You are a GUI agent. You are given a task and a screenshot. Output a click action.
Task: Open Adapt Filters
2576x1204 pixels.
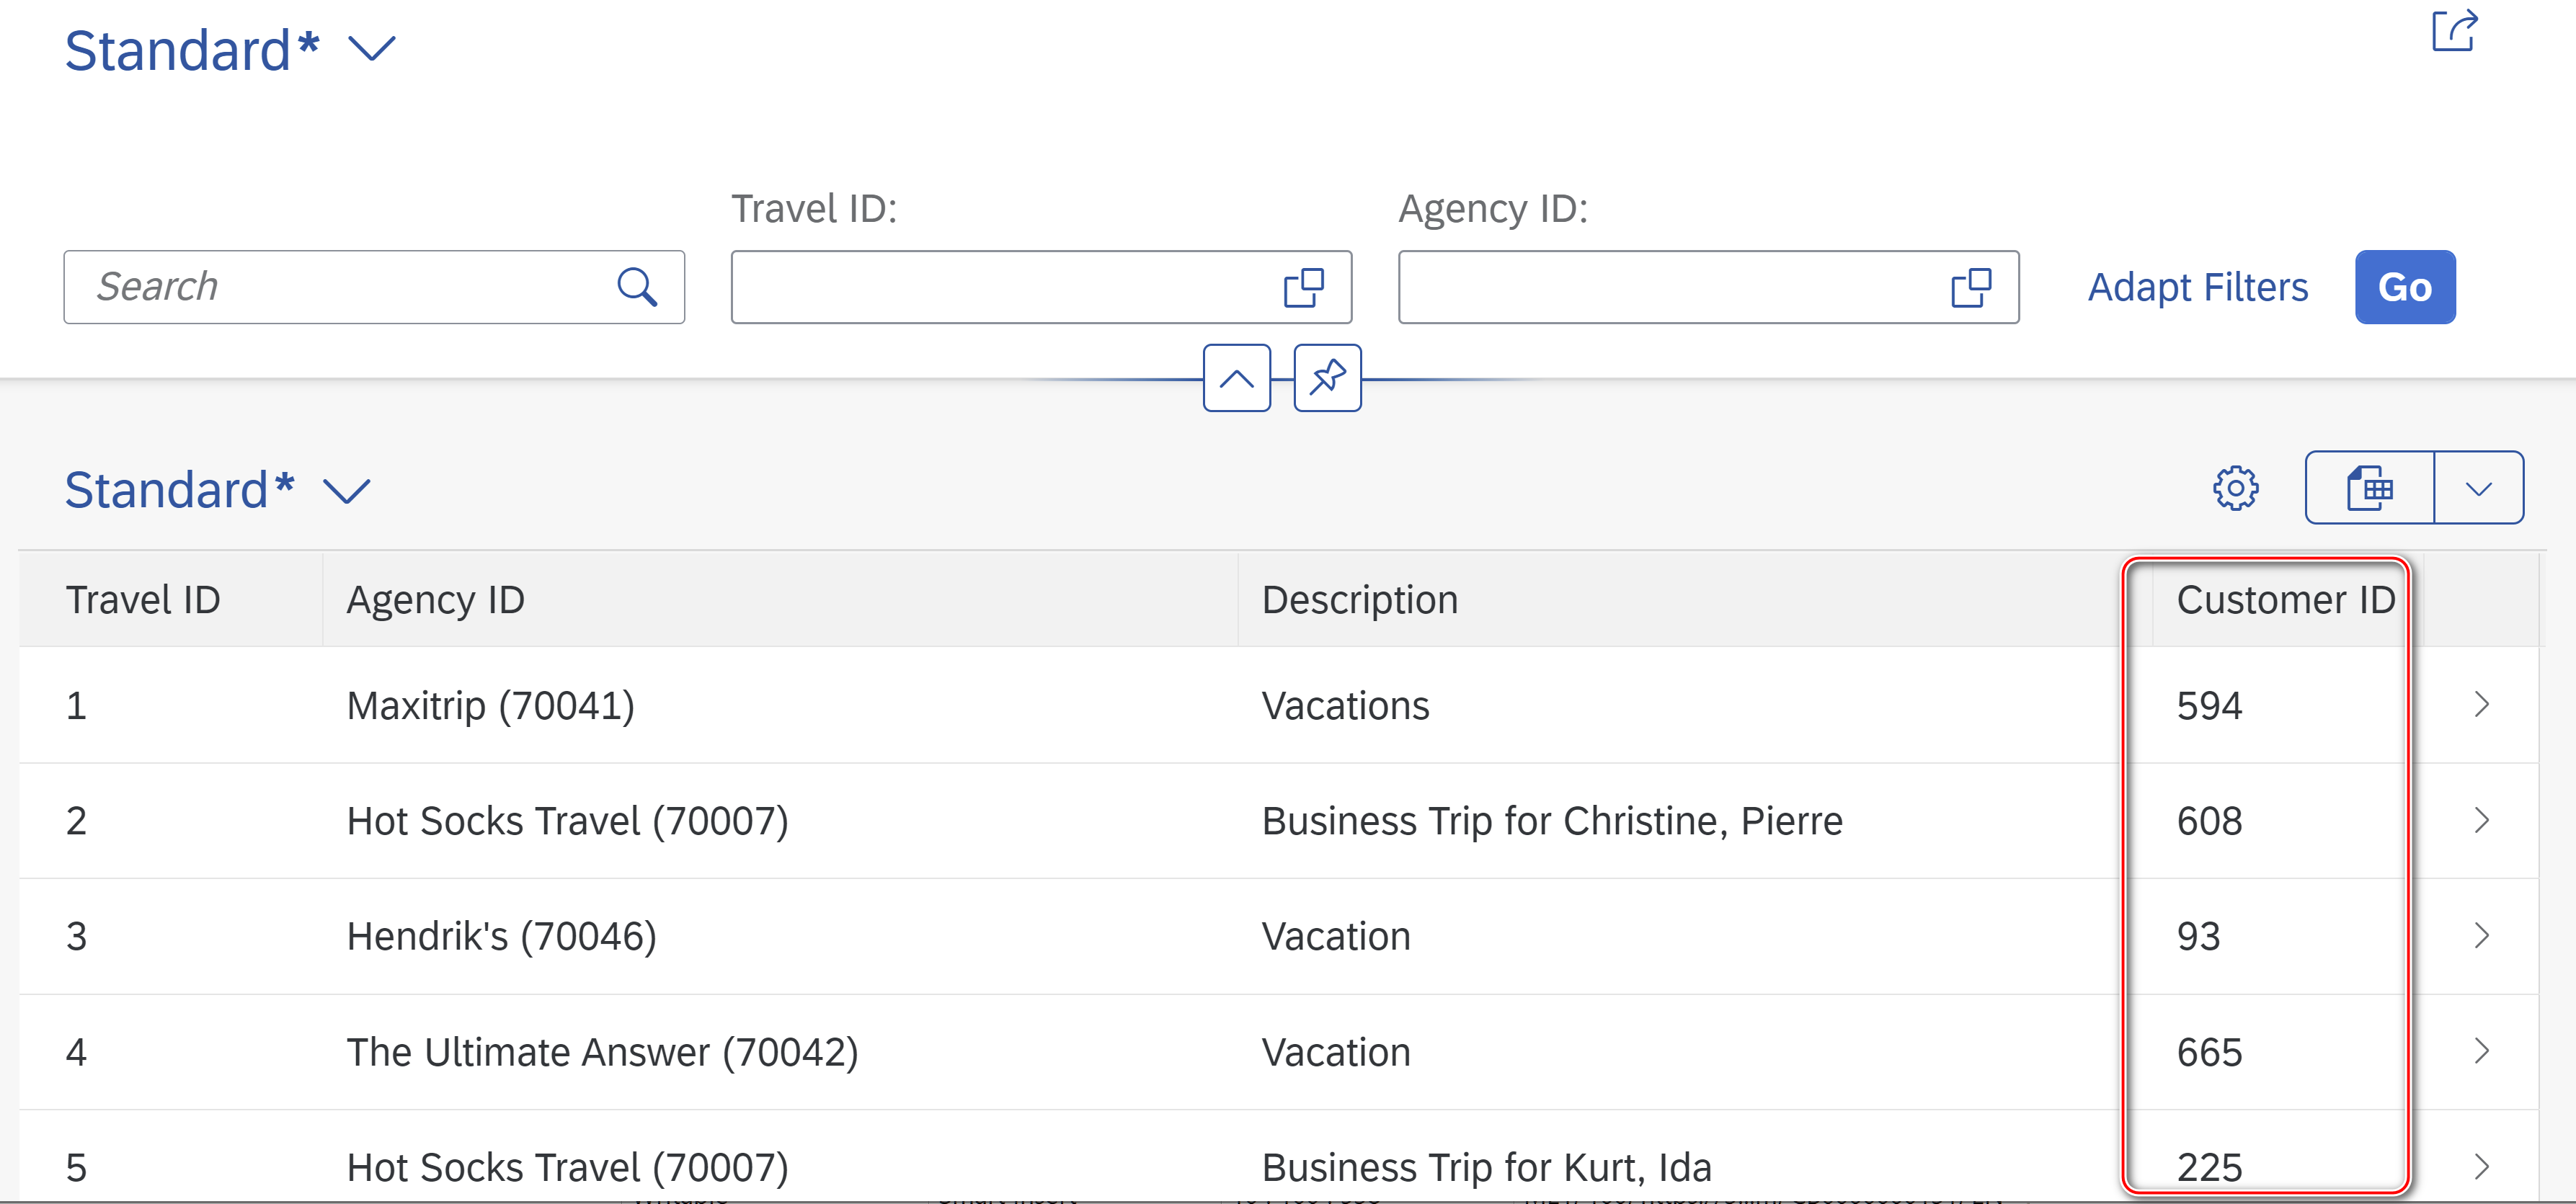tap(2196, 287)
